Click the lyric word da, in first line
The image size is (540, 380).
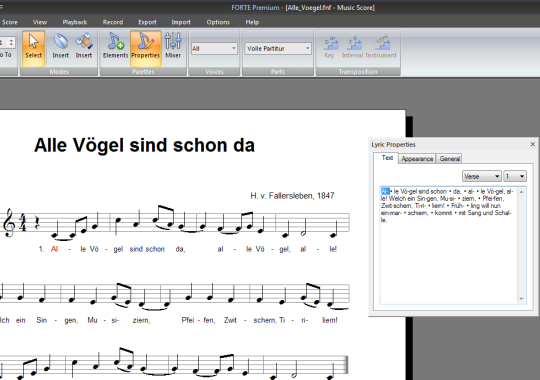pos(180,249)
